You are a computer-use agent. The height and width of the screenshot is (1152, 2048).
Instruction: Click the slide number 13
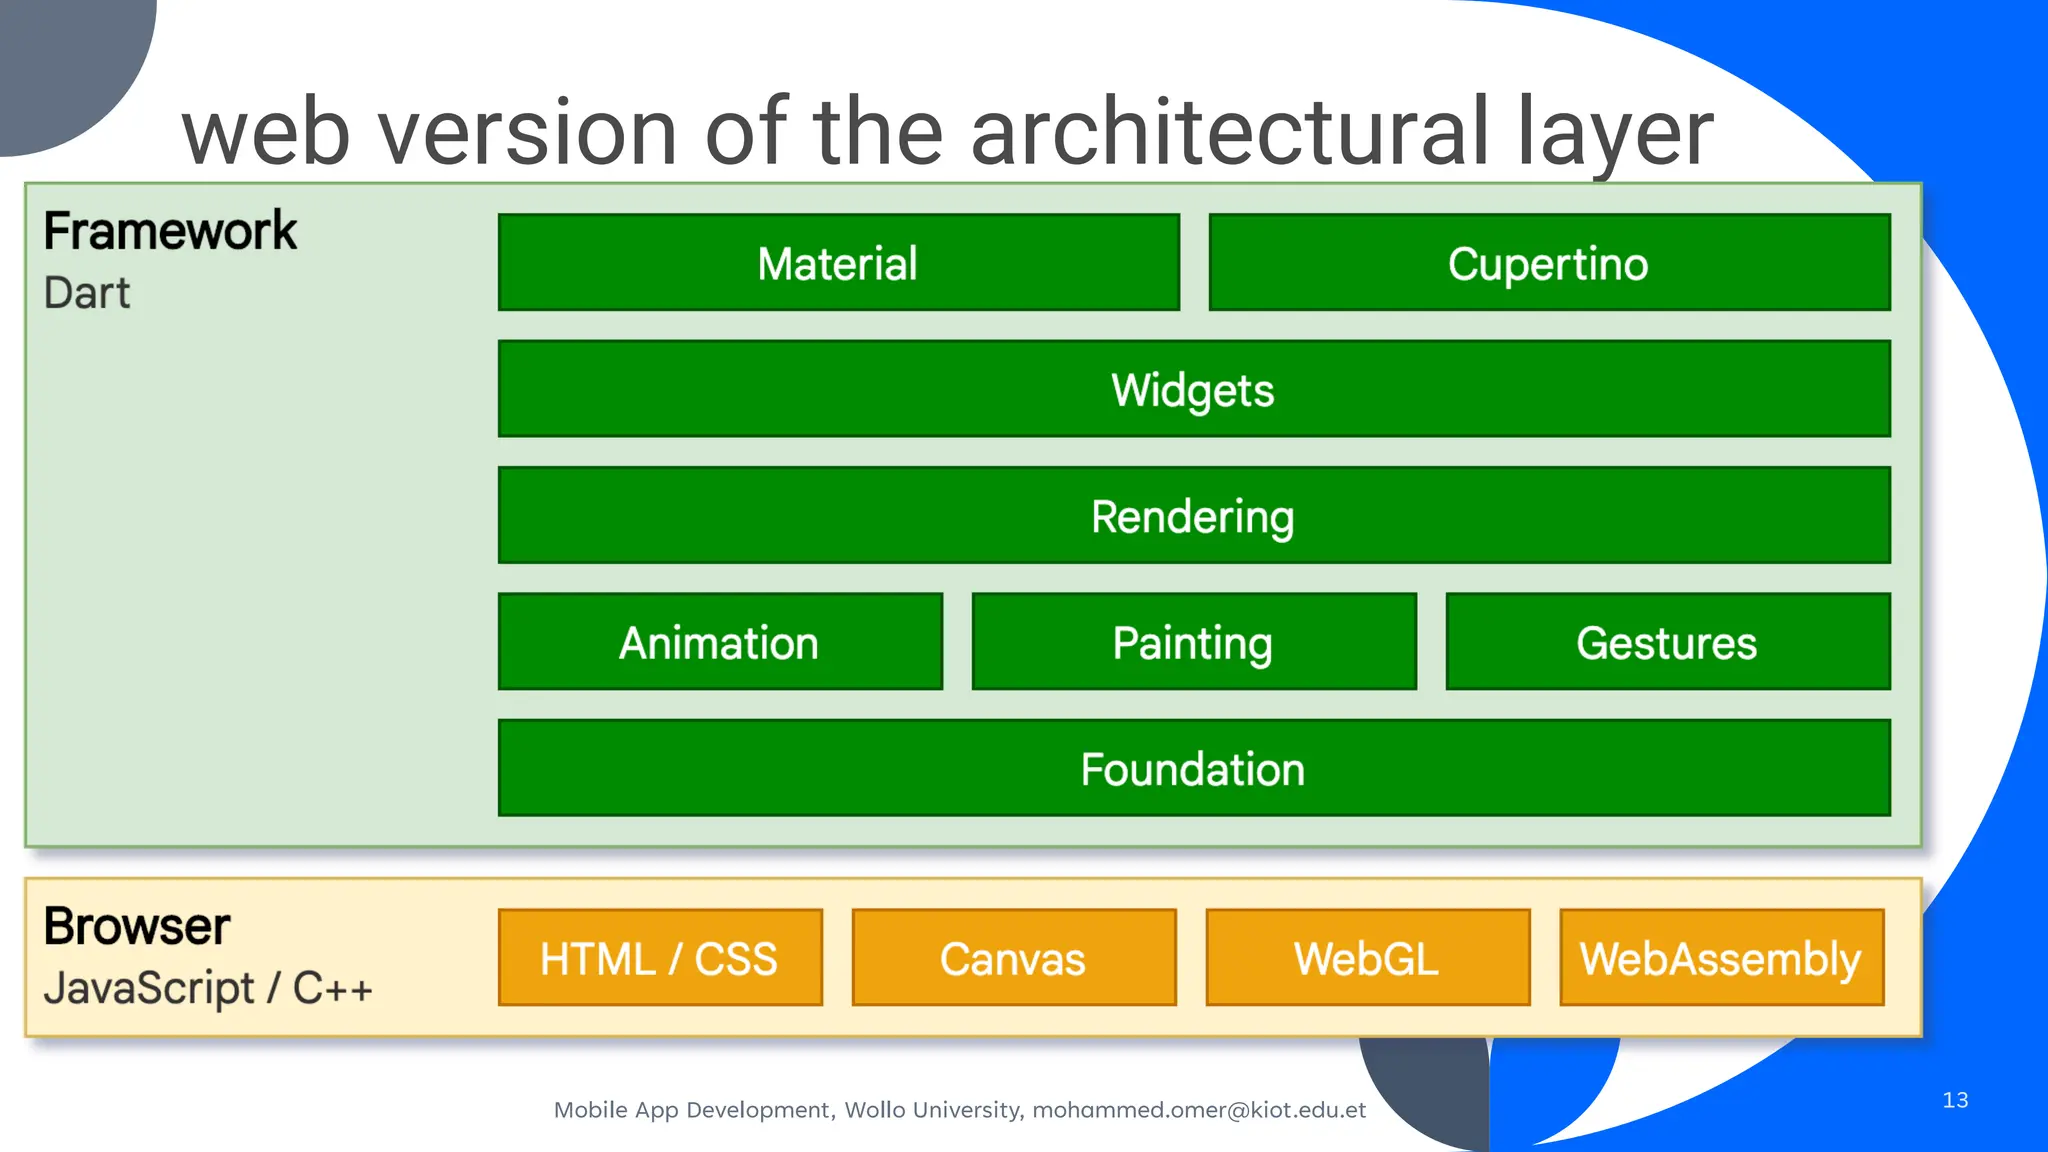tap(1955, 1100)
